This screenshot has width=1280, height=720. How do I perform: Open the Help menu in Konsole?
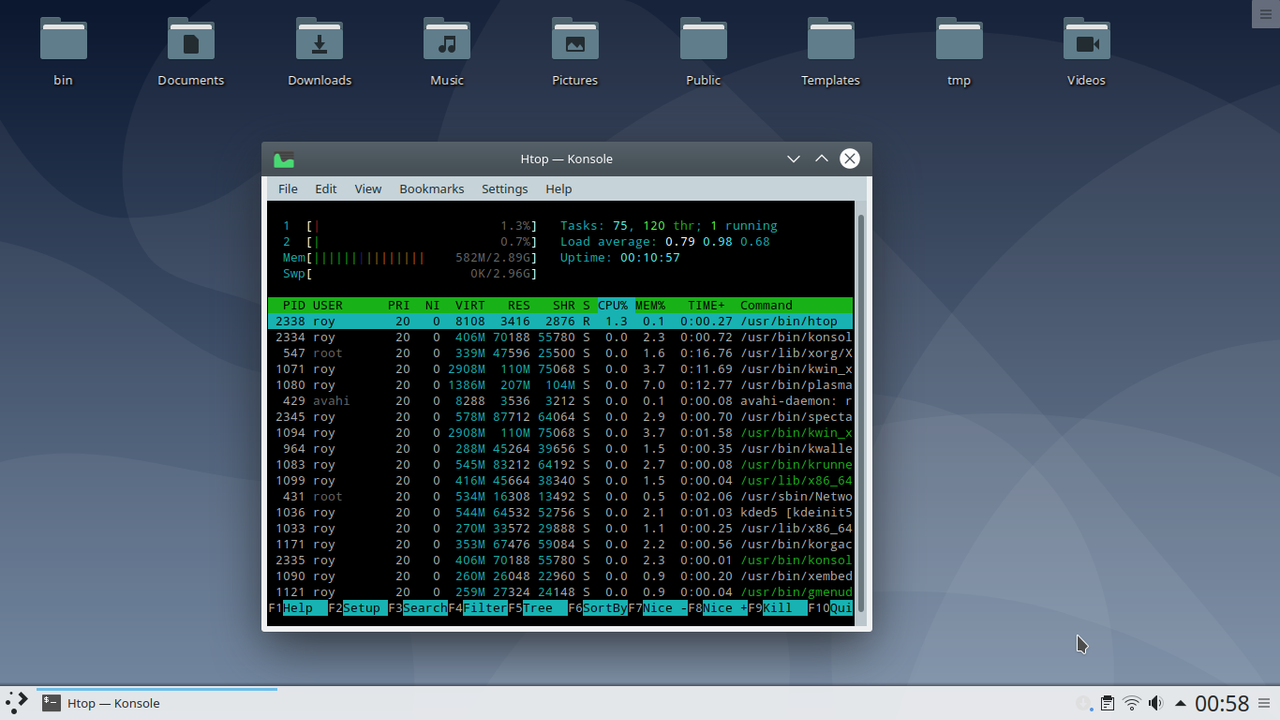pyautogui.click(x=559, y=189)
